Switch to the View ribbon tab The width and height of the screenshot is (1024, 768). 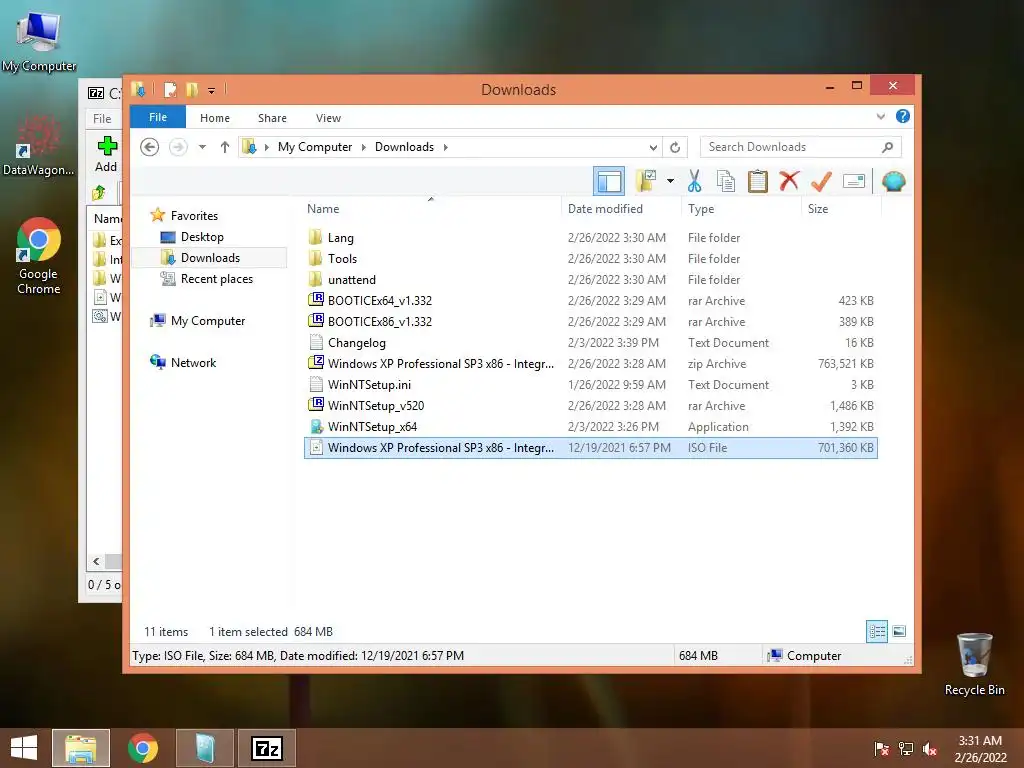[x=328, y=118]
